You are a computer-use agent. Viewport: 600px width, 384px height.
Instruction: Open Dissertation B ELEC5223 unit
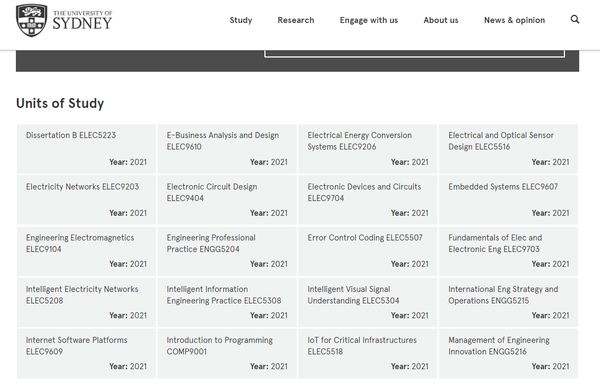click(86, 149)
